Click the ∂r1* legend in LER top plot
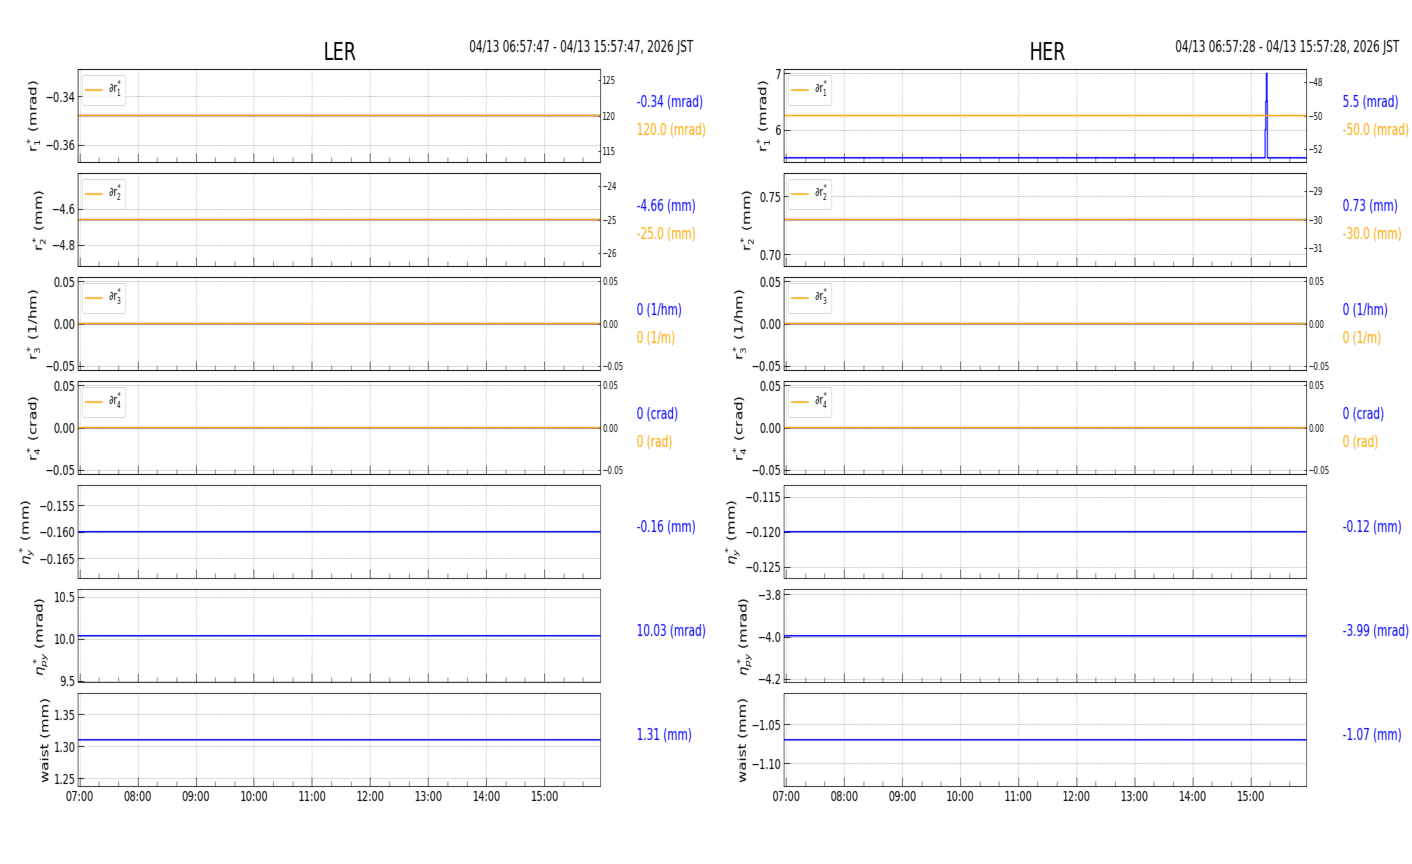This screenshot has height=864, width=1412. point(104,90)
